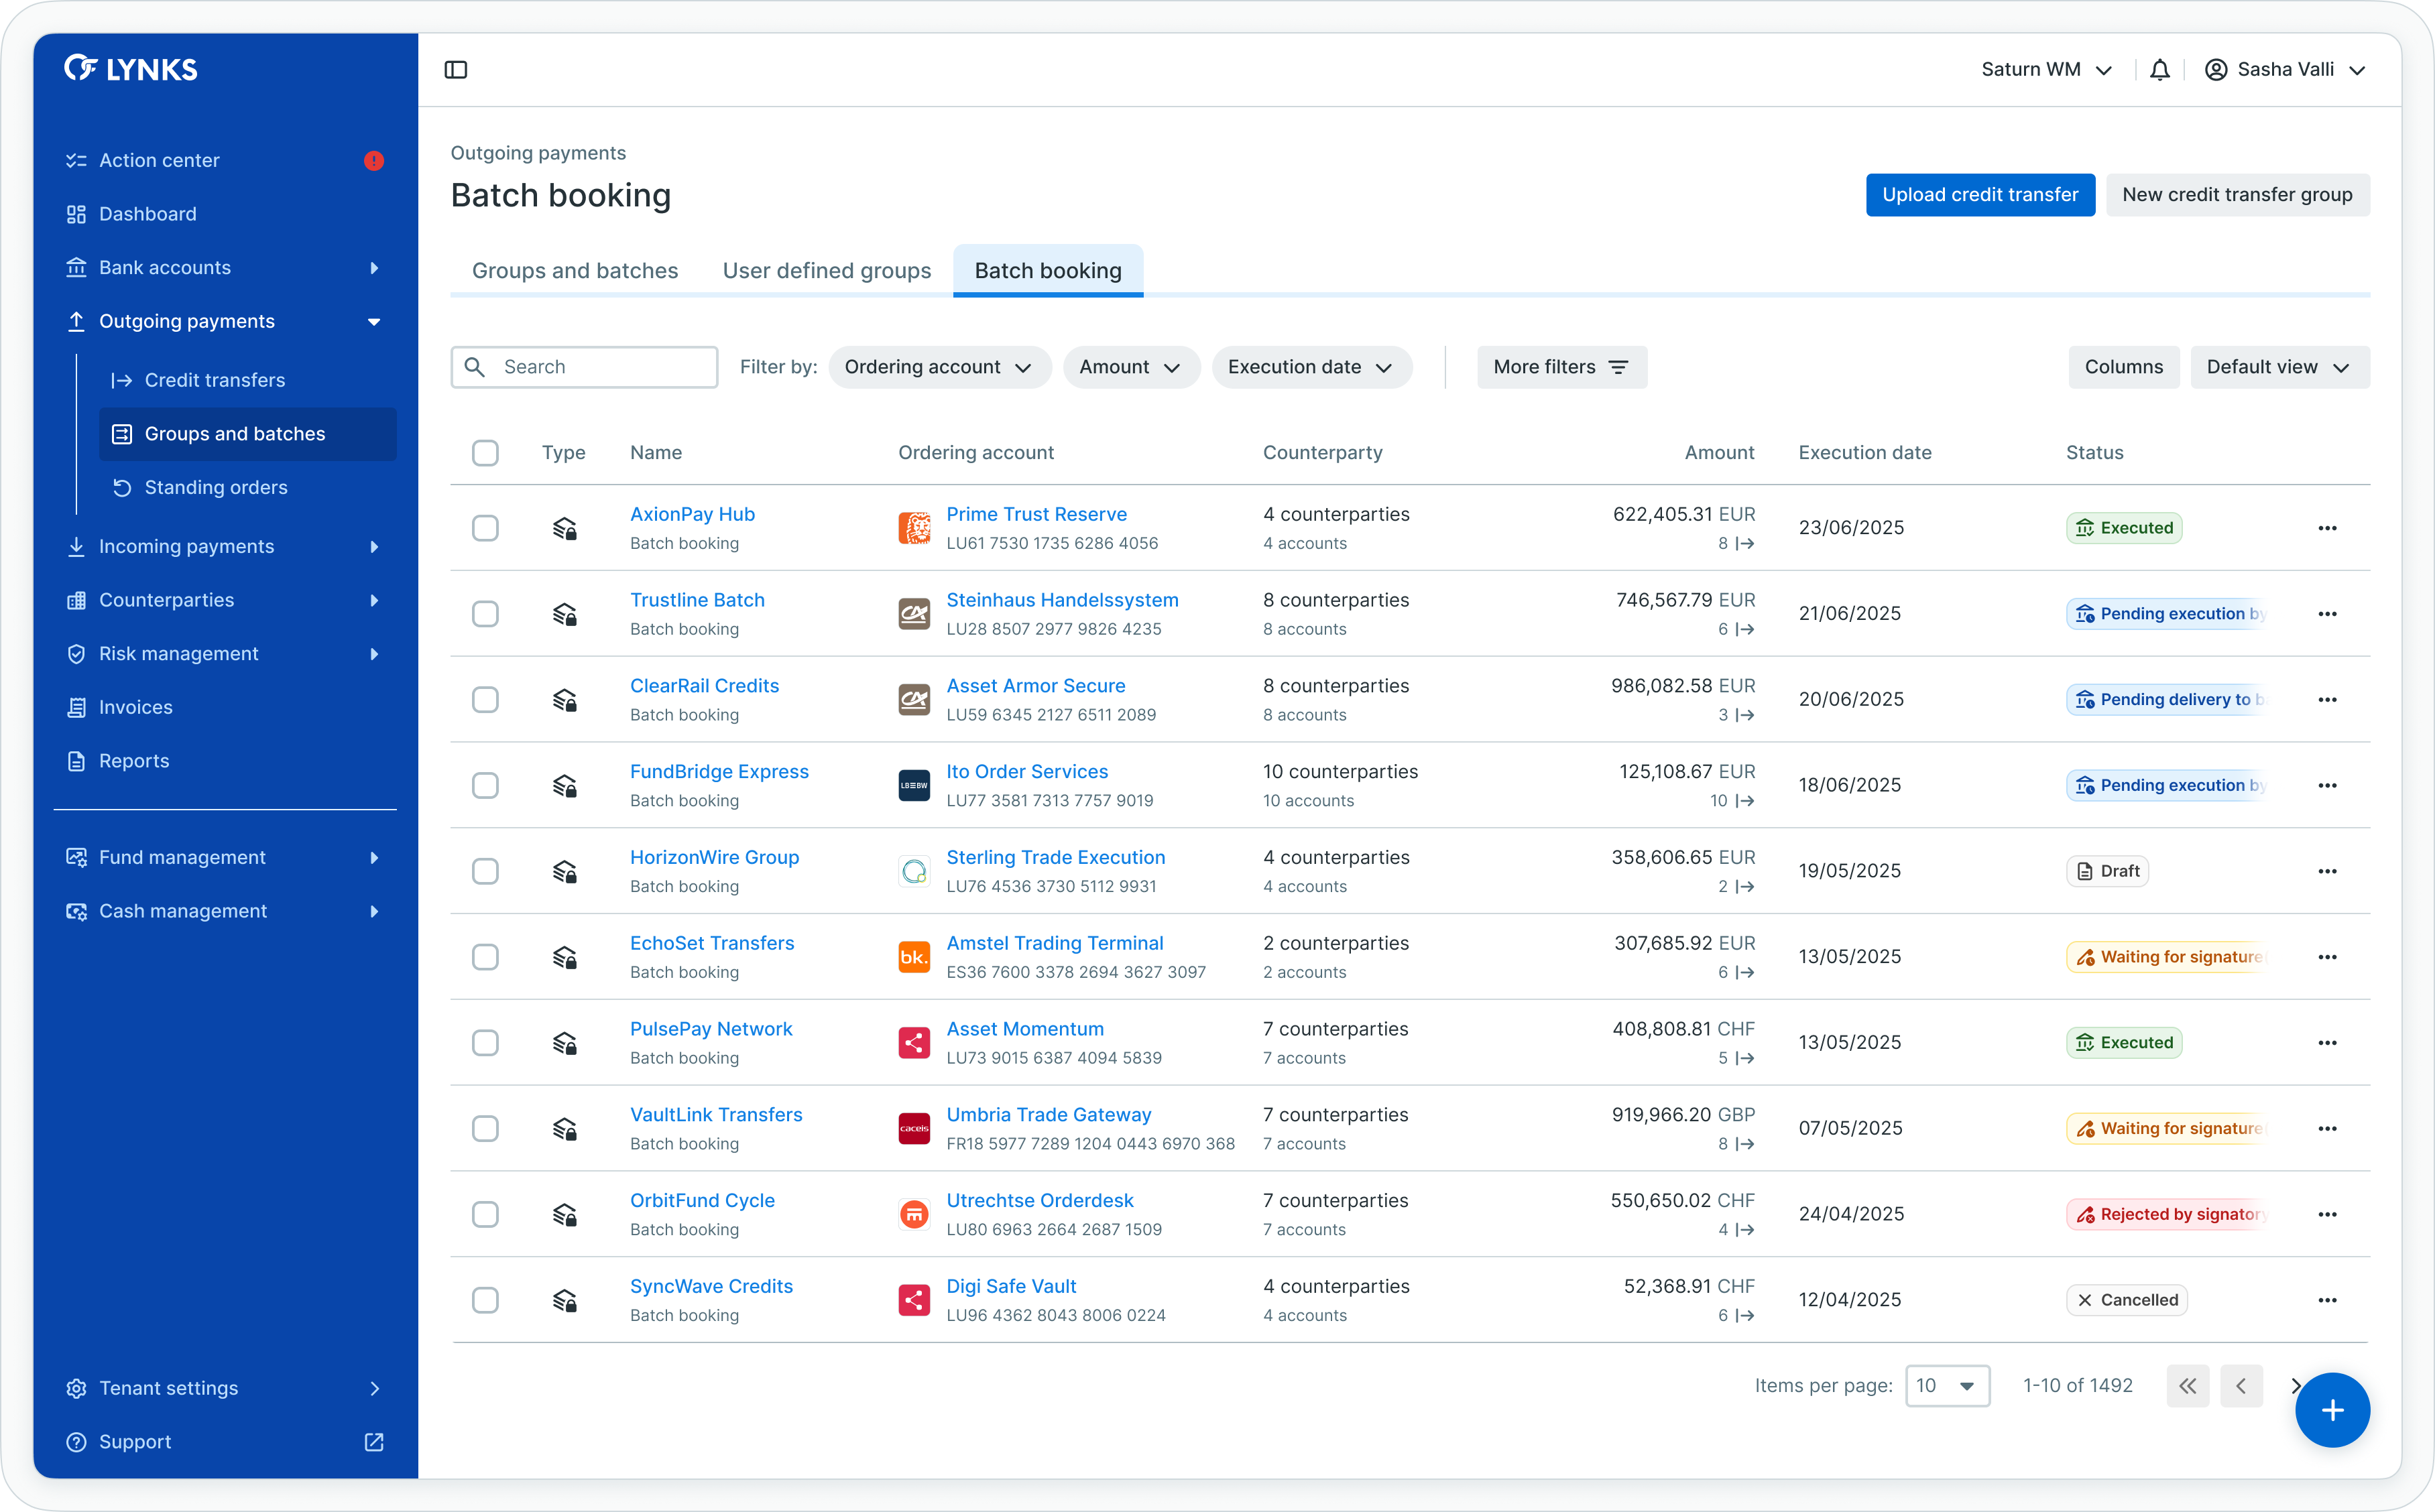Click Upload credit transfer button
2435x1512 pixels.
(1979, 195)
